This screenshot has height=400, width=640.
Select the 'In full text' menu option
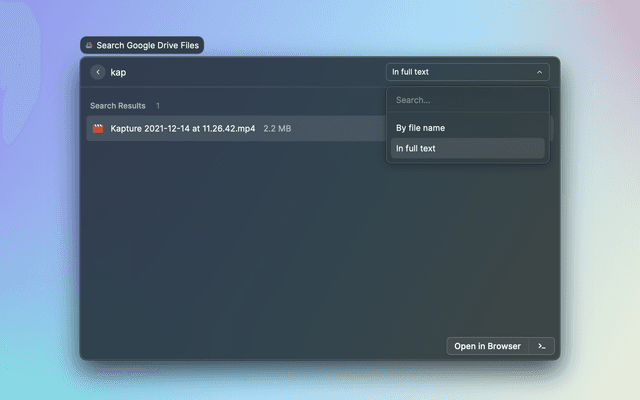pyautogui.click(x=416, y=148)
